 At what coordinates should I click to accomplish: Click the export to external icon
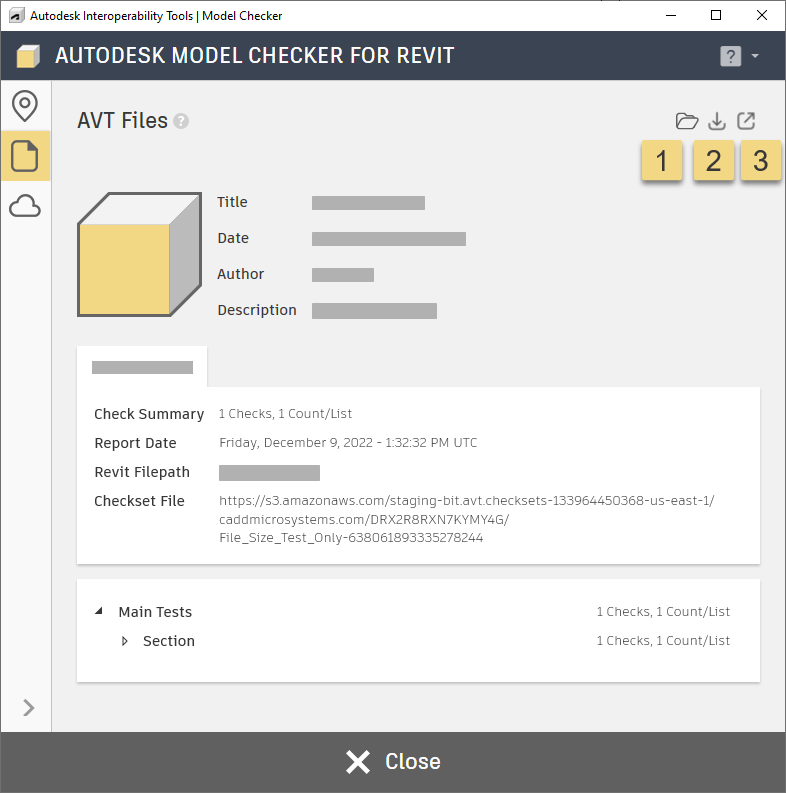point(746,121)
